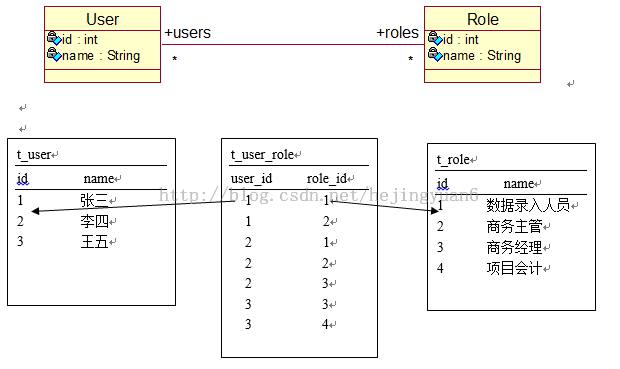
Task: Click id 2 beside 李四
Action: click(x=20, y=221)
